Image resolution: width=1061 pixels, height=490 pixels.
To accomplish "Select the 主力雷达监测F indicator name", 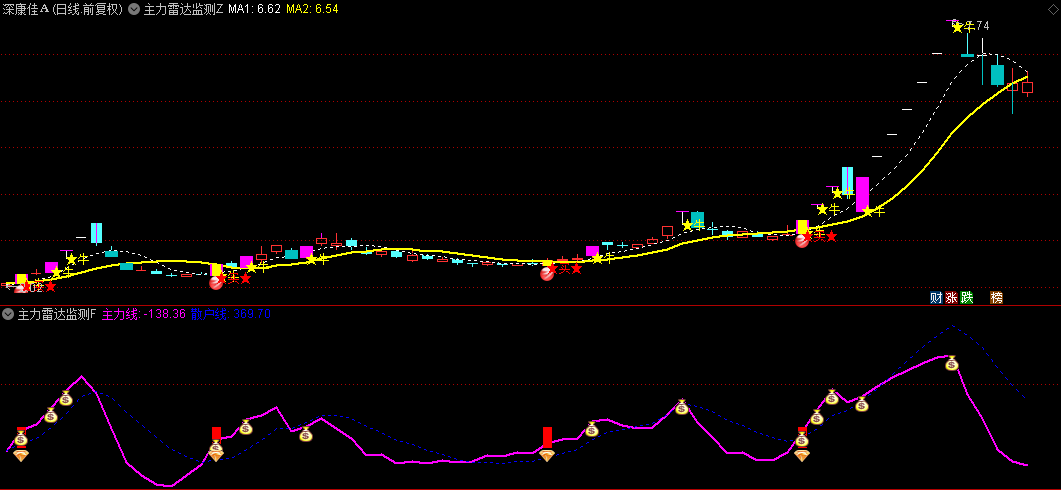I will [x=57, y=314].
